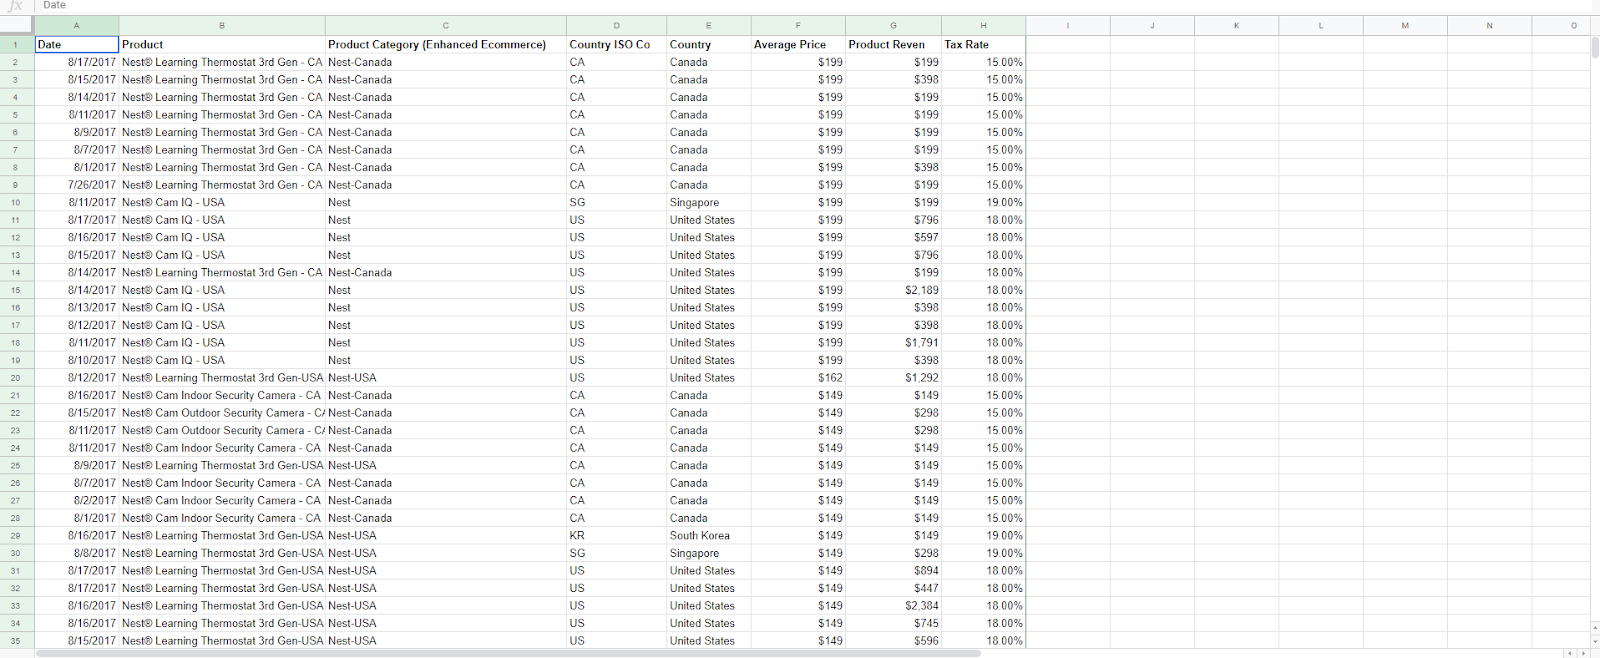Select row 1 via its row number

point(16,44)
